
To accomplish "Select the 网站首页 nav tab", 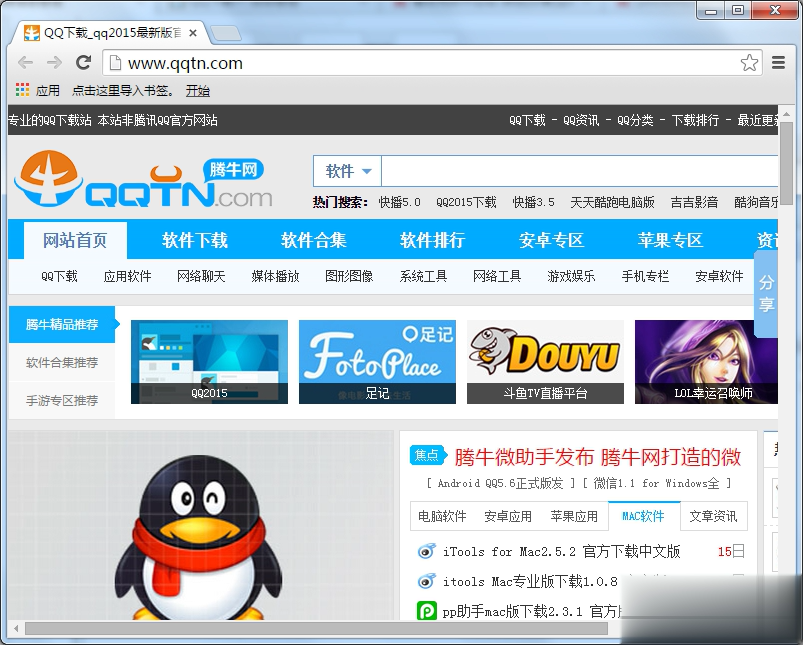I will (x=75, y=240).
